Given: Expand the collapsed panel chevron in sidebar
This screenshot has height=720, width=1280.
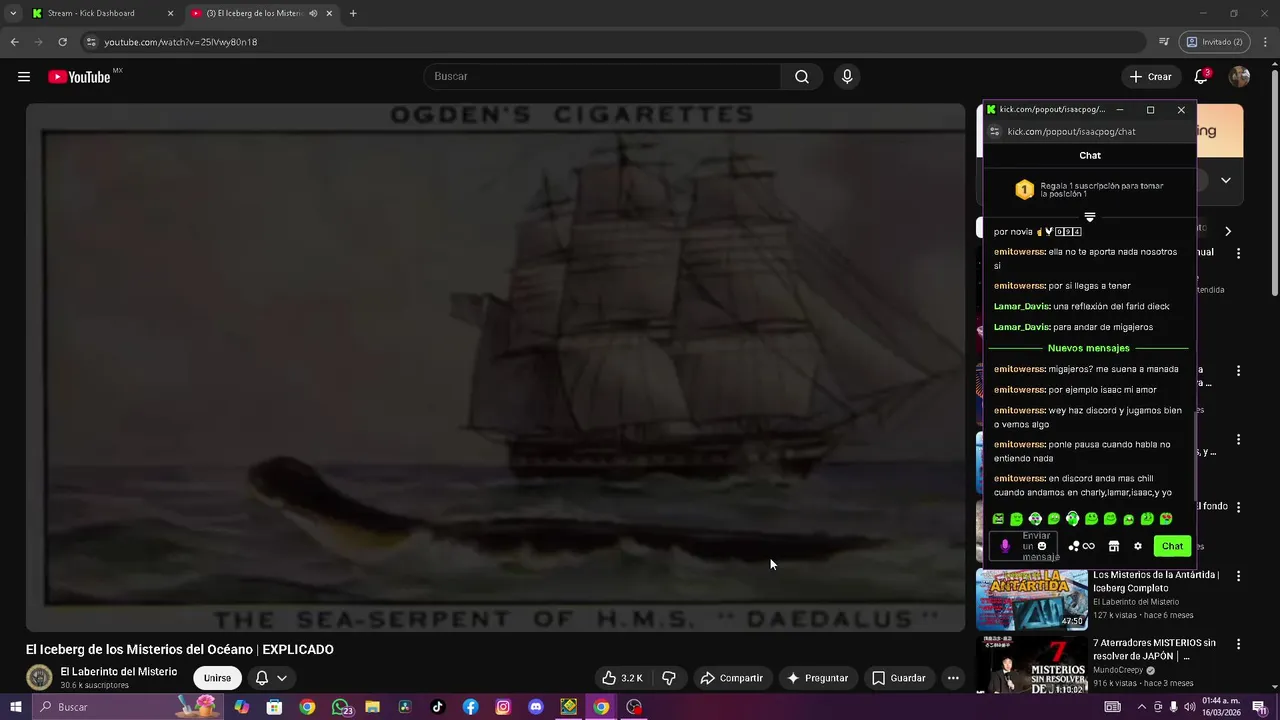Looking at the screenshot, I should click(1226, 181).
